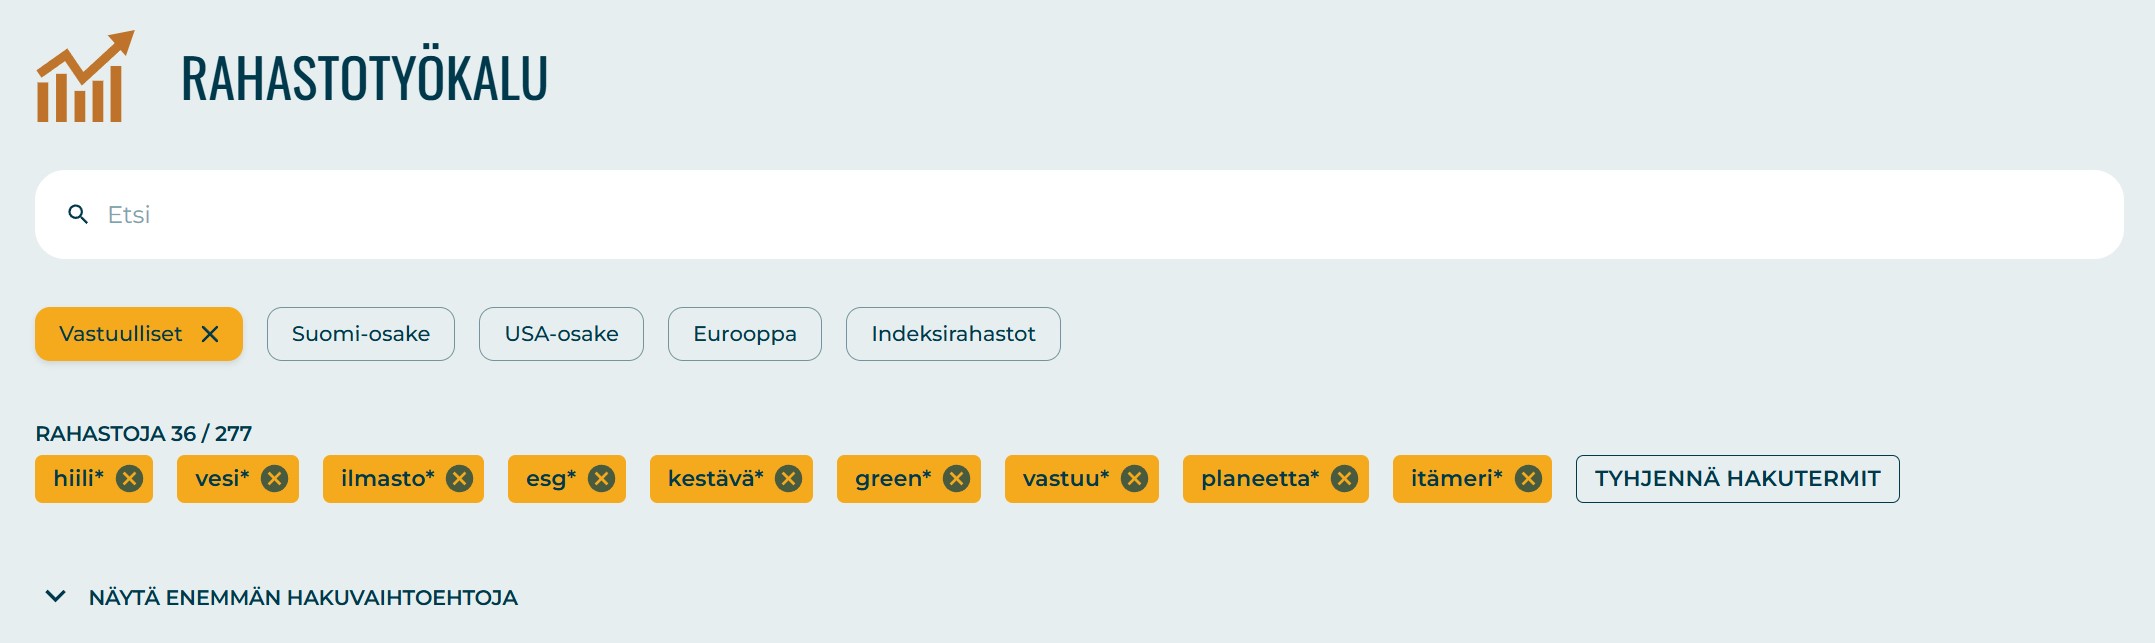This screenshot has height=643, width=2155.
Task: Expand Näytä enemmän hakuvaihtoehtoja chevron
Action: [x=56, y=597]
